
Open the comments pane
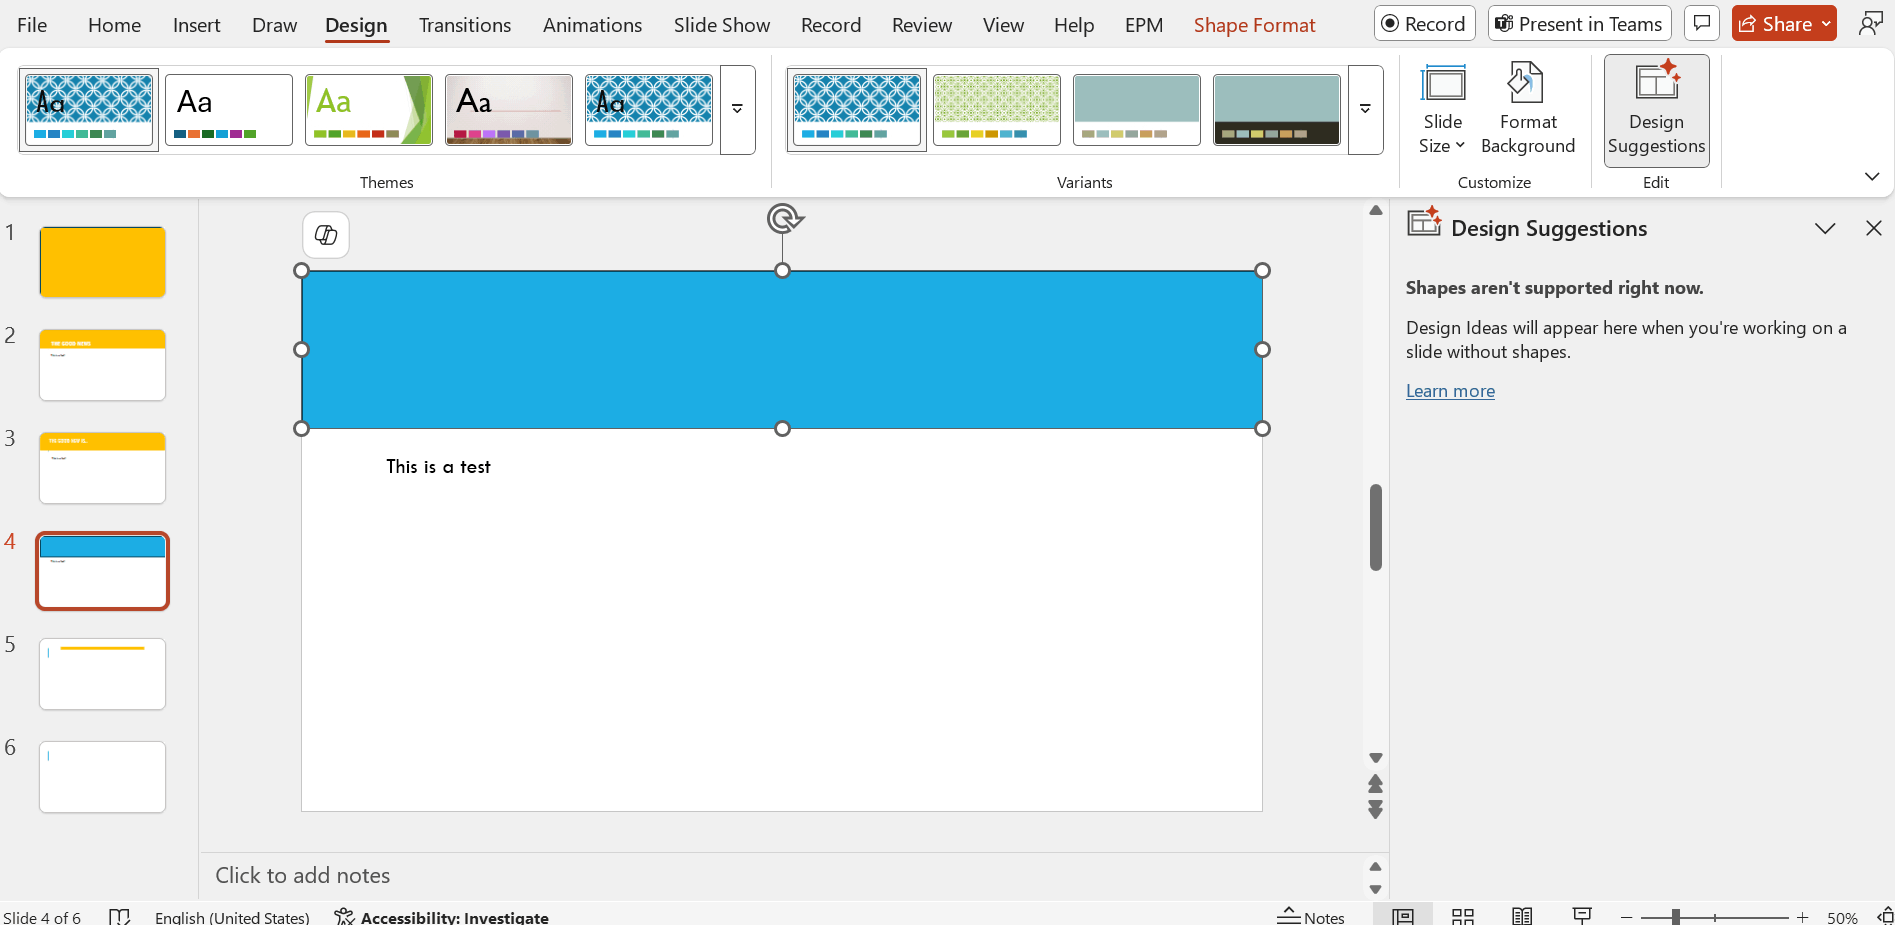tap(1701, 22)
